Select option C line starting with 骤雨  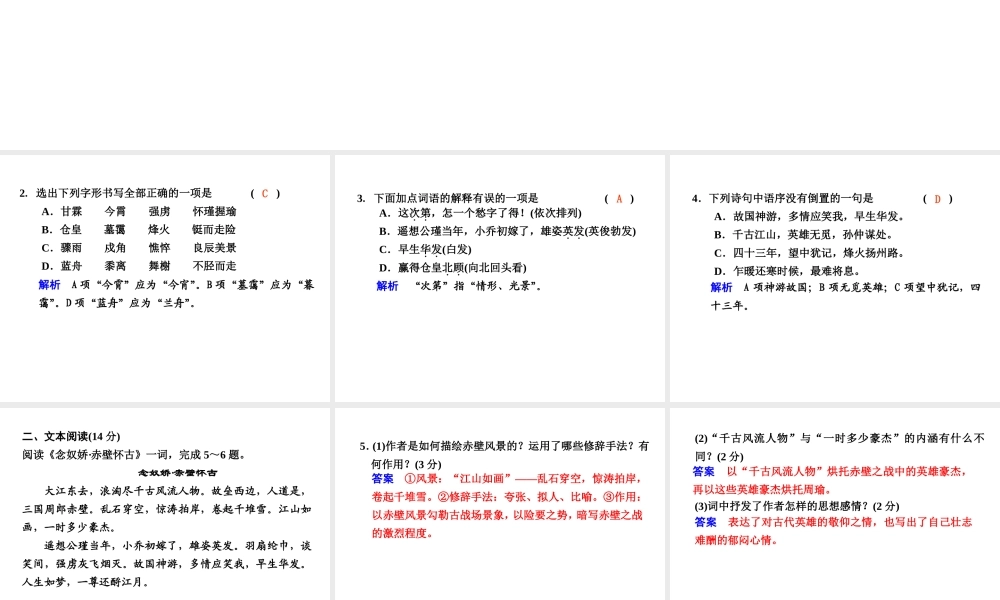139,248
